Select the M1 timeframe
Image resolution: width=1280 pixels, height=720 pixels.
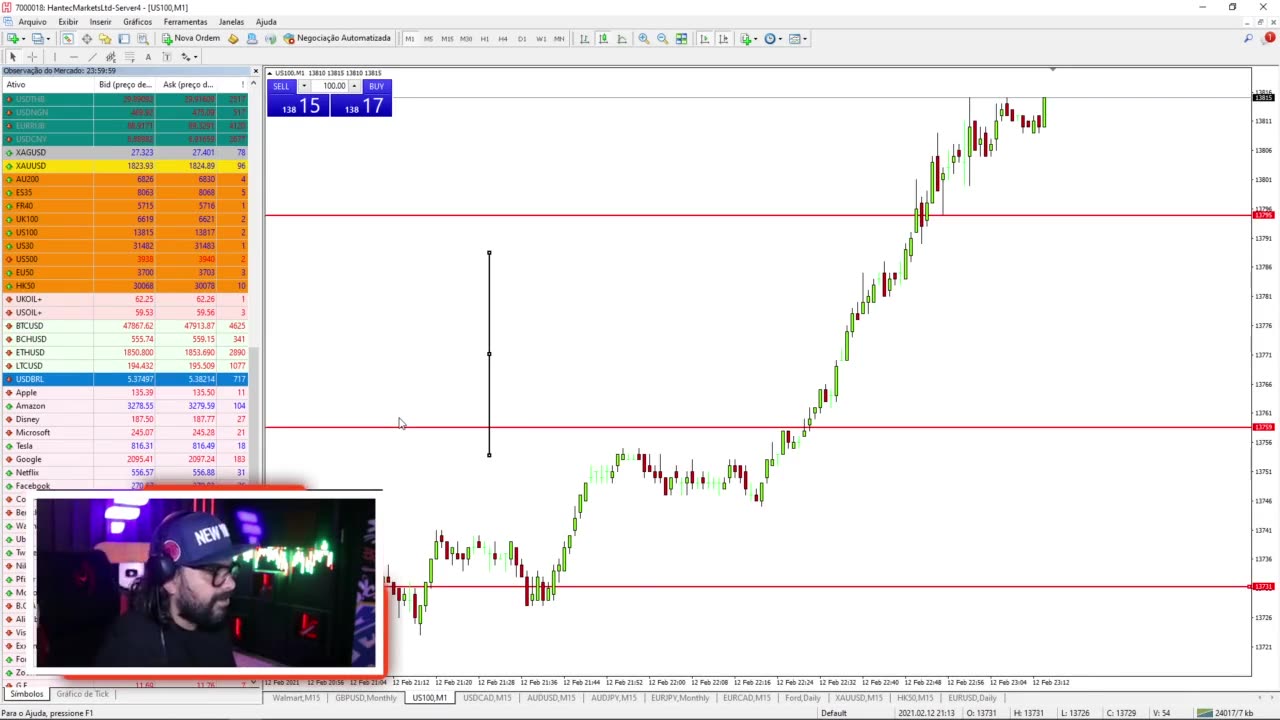(x=410, y=39)
